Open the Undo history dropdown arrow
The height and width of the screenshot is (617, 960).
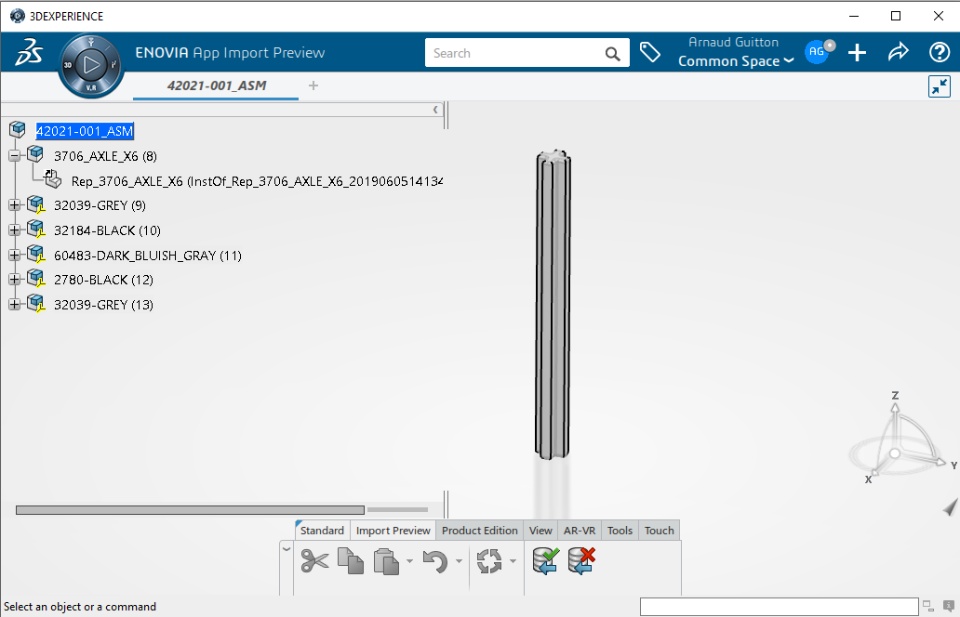click(x=459, y=561)
